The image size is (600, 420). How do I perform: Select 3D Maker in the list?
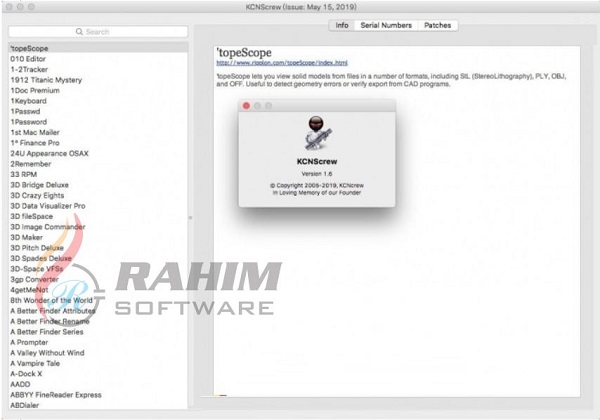[98, 238]
